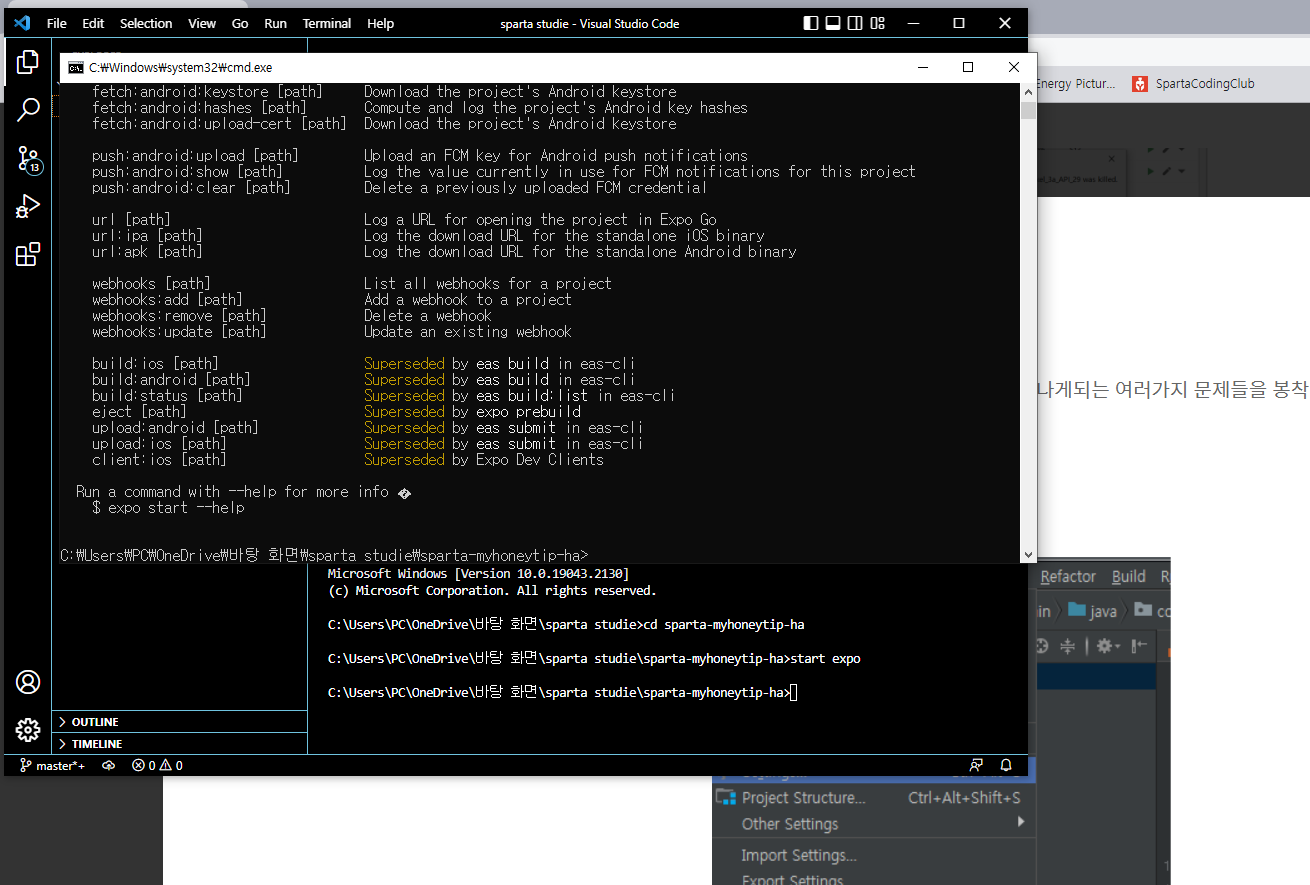Open the File menu in VS Code
The image size is (1310, 885).
pos(57,23)
